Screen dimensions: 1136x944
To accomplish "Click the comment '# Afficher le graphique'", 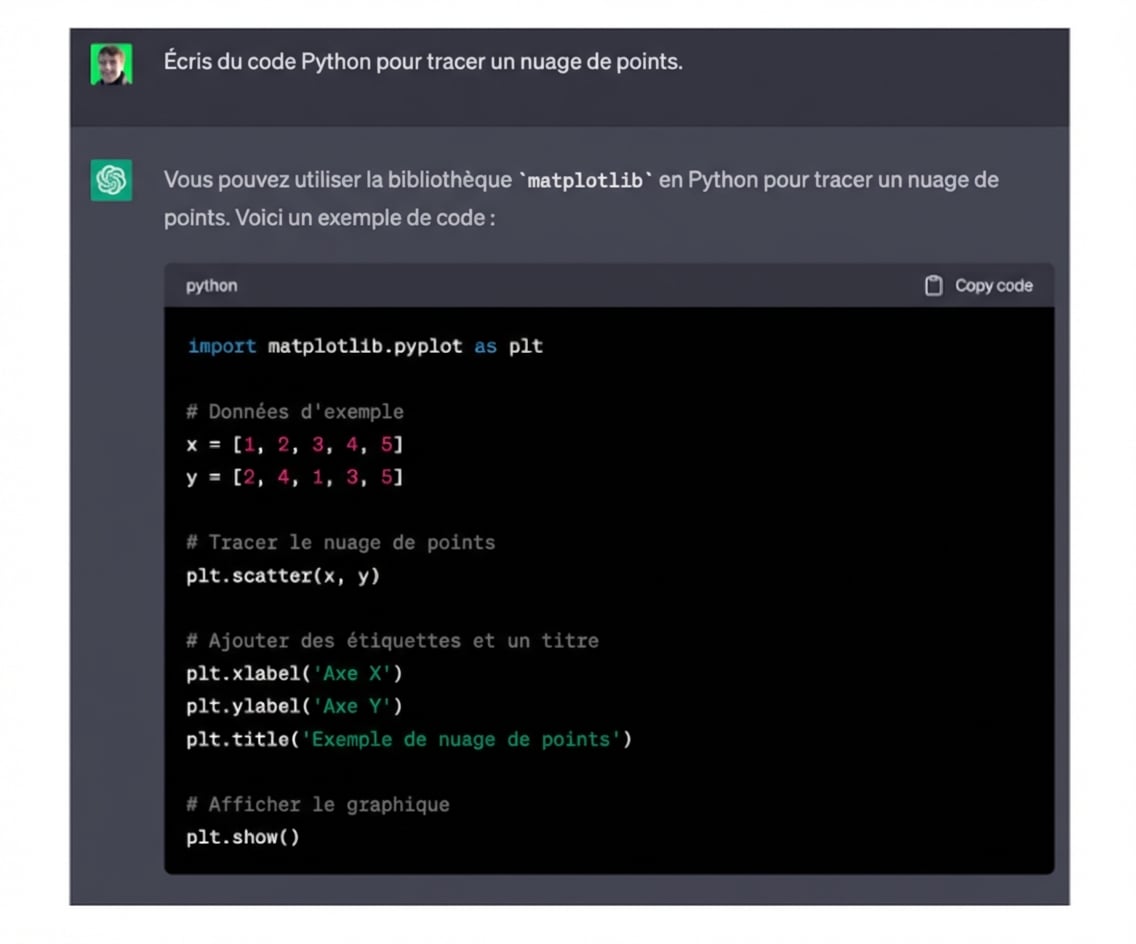I will point(317,804).
